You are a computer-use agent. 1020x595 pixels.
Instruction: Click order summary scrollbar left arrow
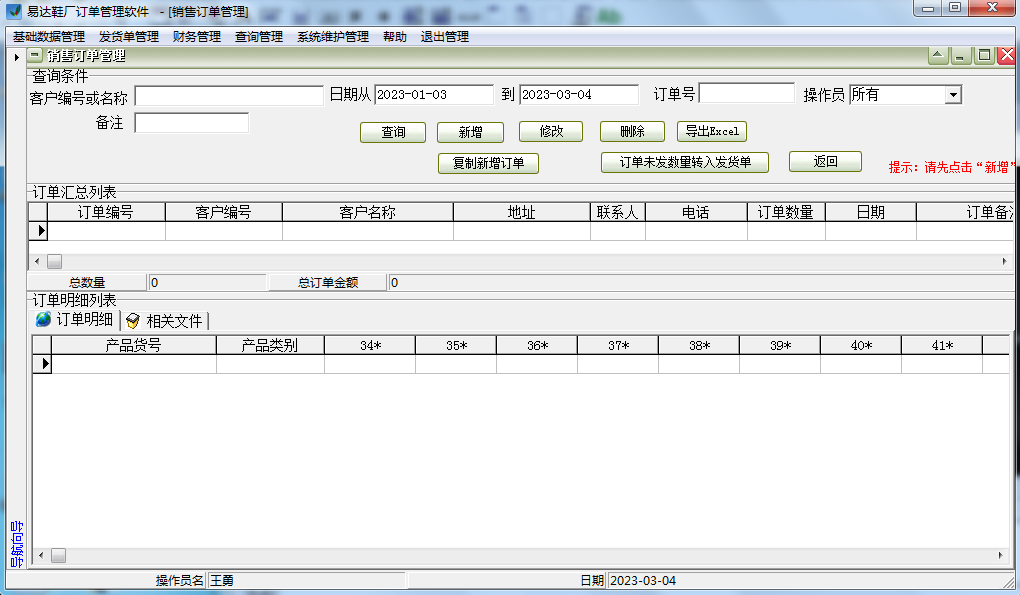pyautogui.click(x=37, y=261)
